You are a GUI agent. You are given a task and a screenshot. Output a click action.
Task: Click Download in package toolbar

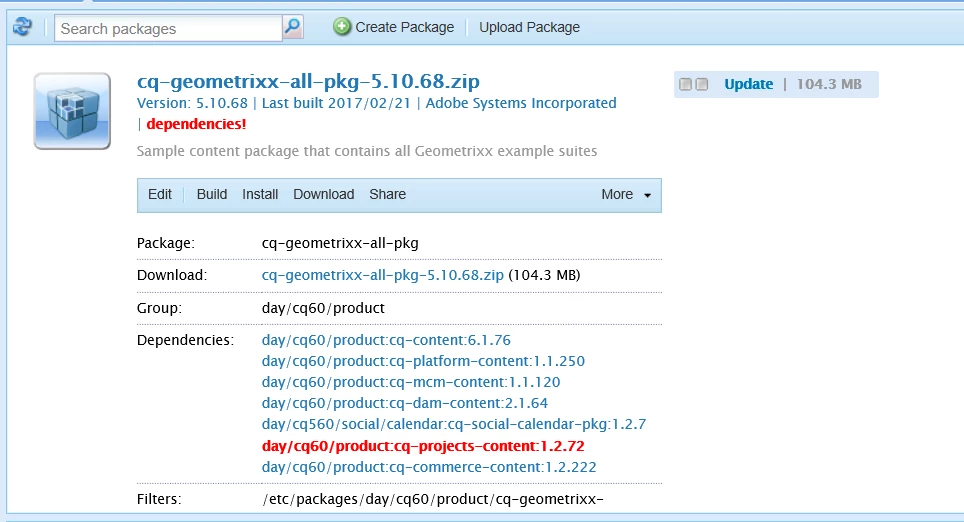tap(323, 194)
